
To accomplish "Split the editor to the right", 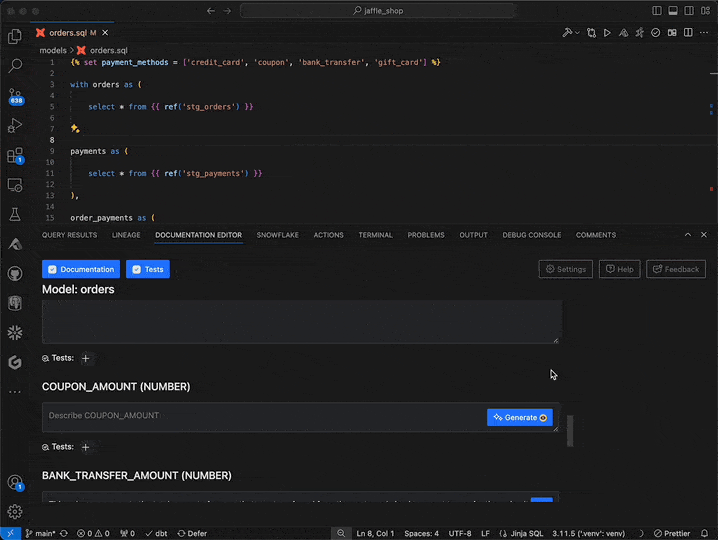I will pyautogui.click(x=688, y=33).
